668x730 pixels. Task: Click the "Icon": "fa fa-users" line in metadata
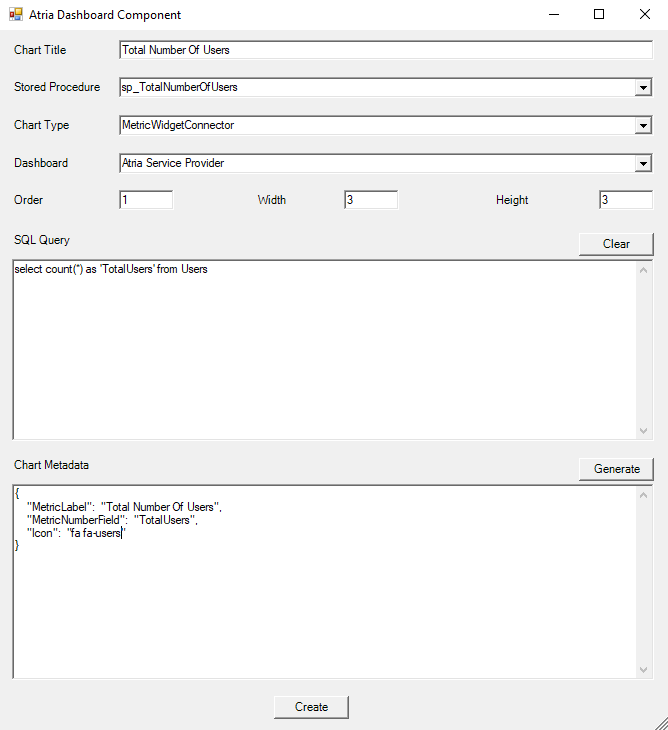(76, 533)
